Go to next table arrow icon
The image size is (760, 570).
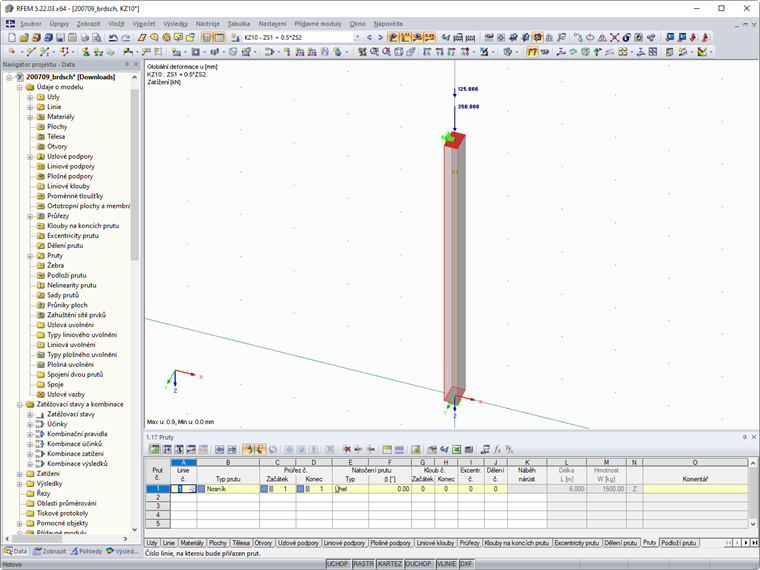tap(232, 450)
